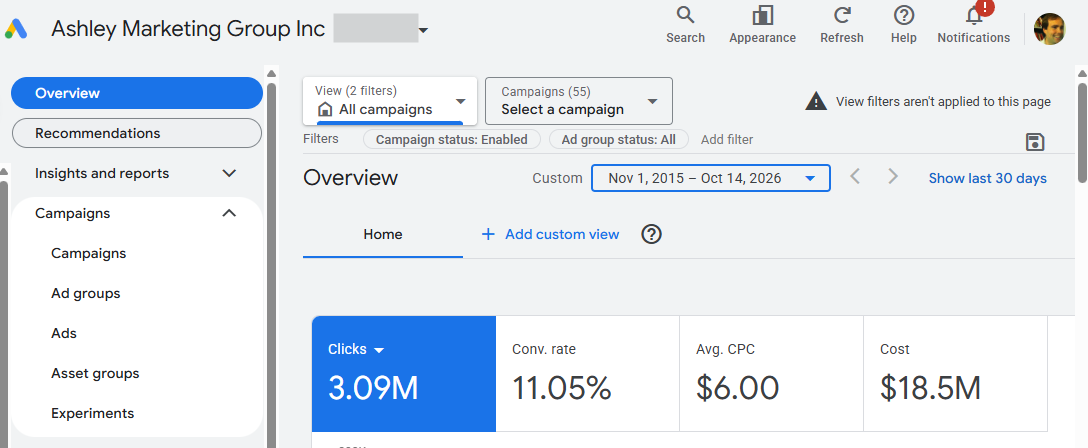Viewport: 1088px width, 448px height.
Task: Open the Select a campaign dropdown
Action: 579,101
